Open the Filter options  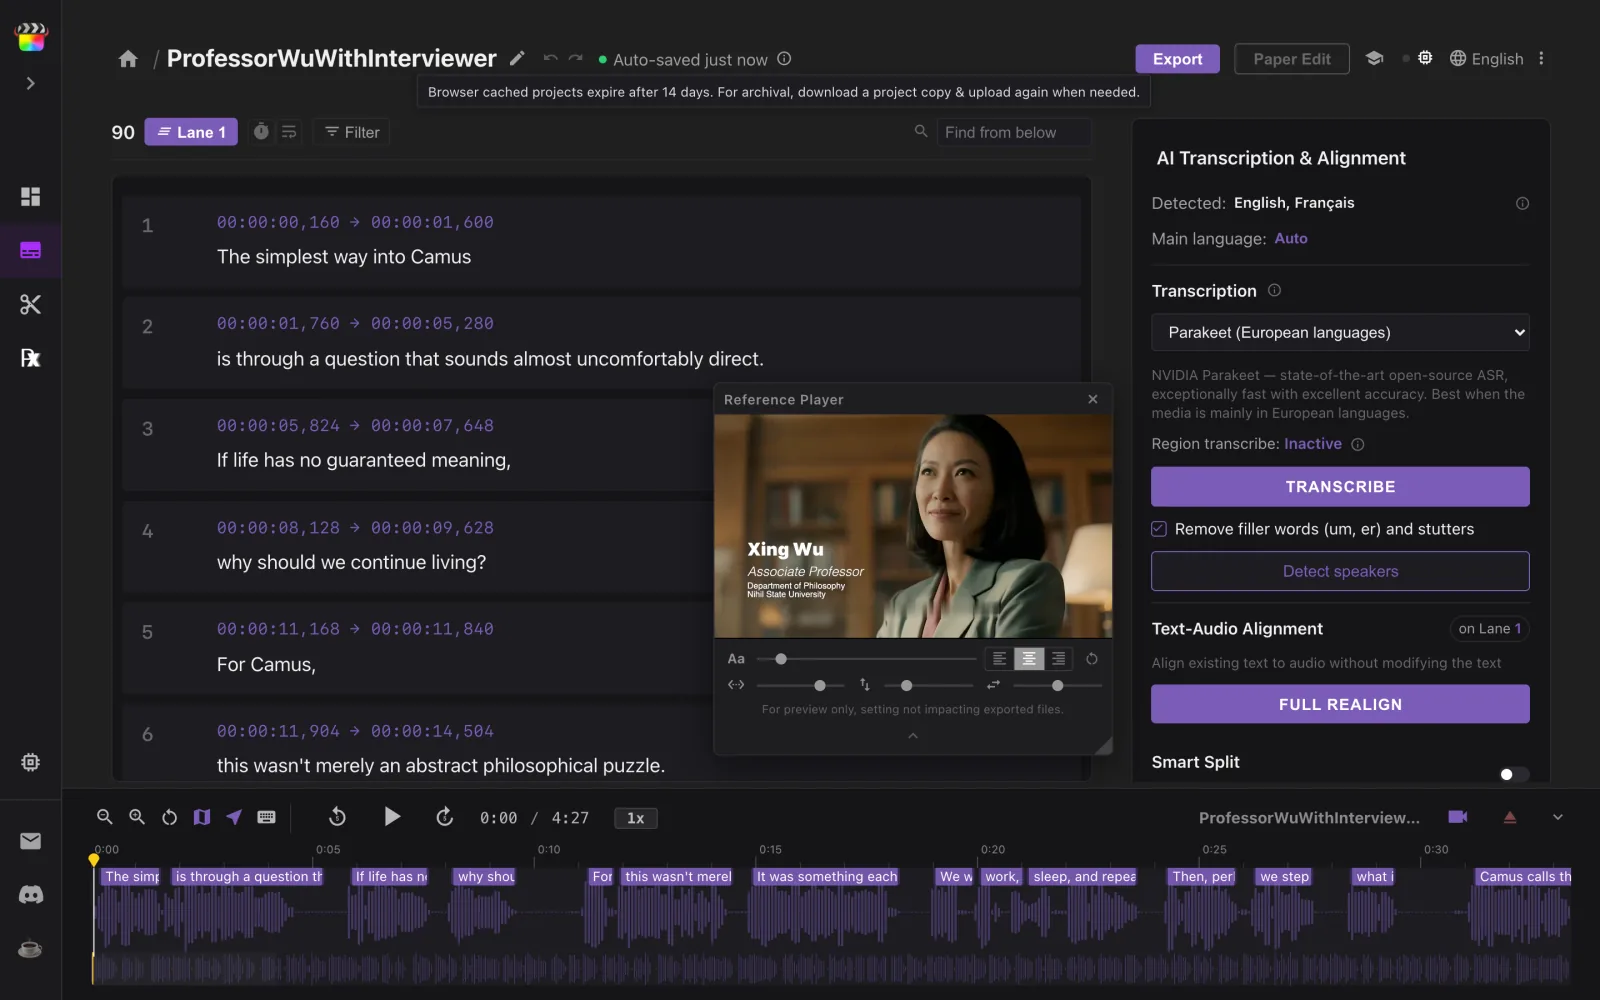pyautogui.click(x=352, y=132)
